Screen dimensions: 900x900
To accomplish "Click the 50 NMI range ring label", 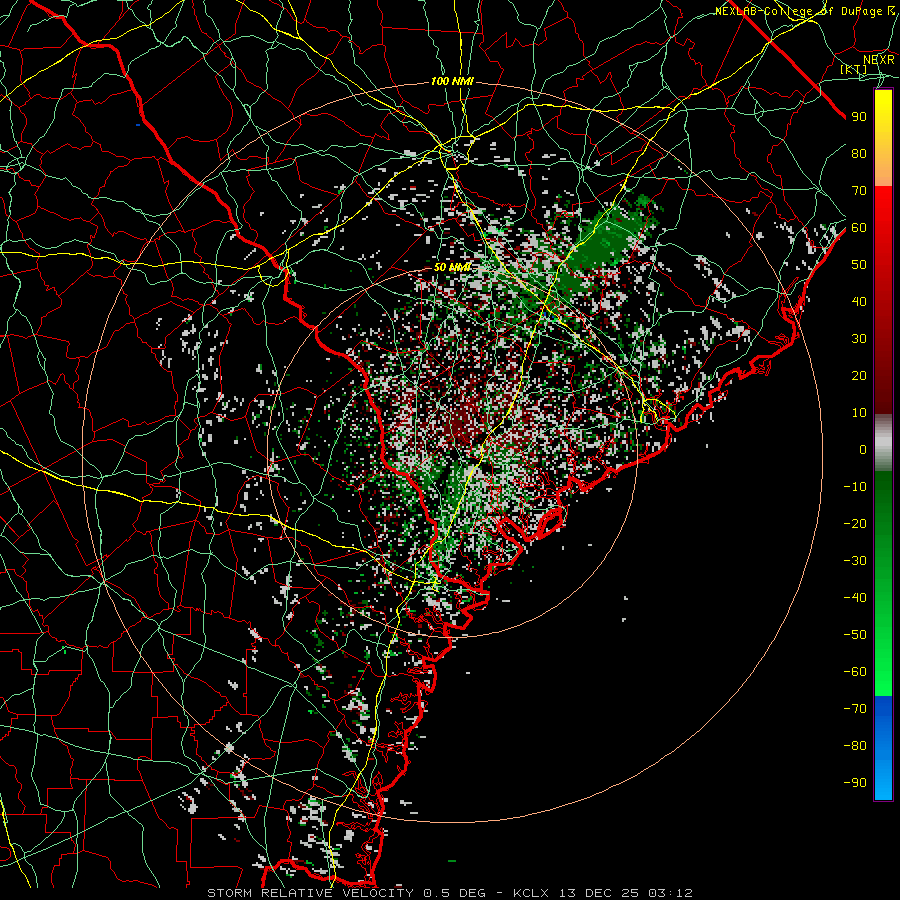I will (x=452, y=267).
